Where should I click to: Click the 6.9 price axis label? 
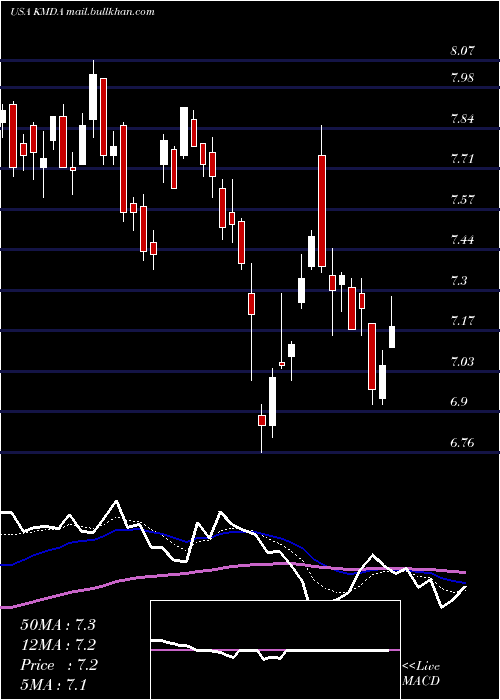pos(459,402)
